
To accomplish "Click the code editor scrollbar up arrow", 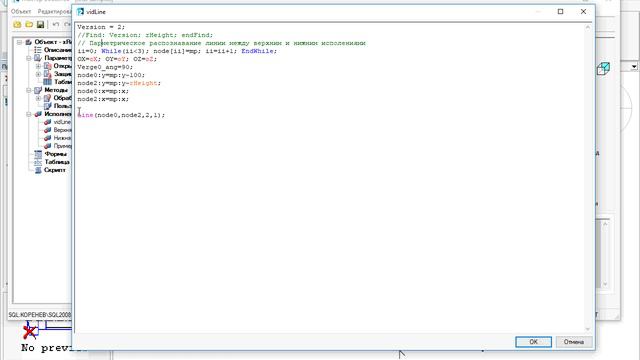I will [588, 27].
